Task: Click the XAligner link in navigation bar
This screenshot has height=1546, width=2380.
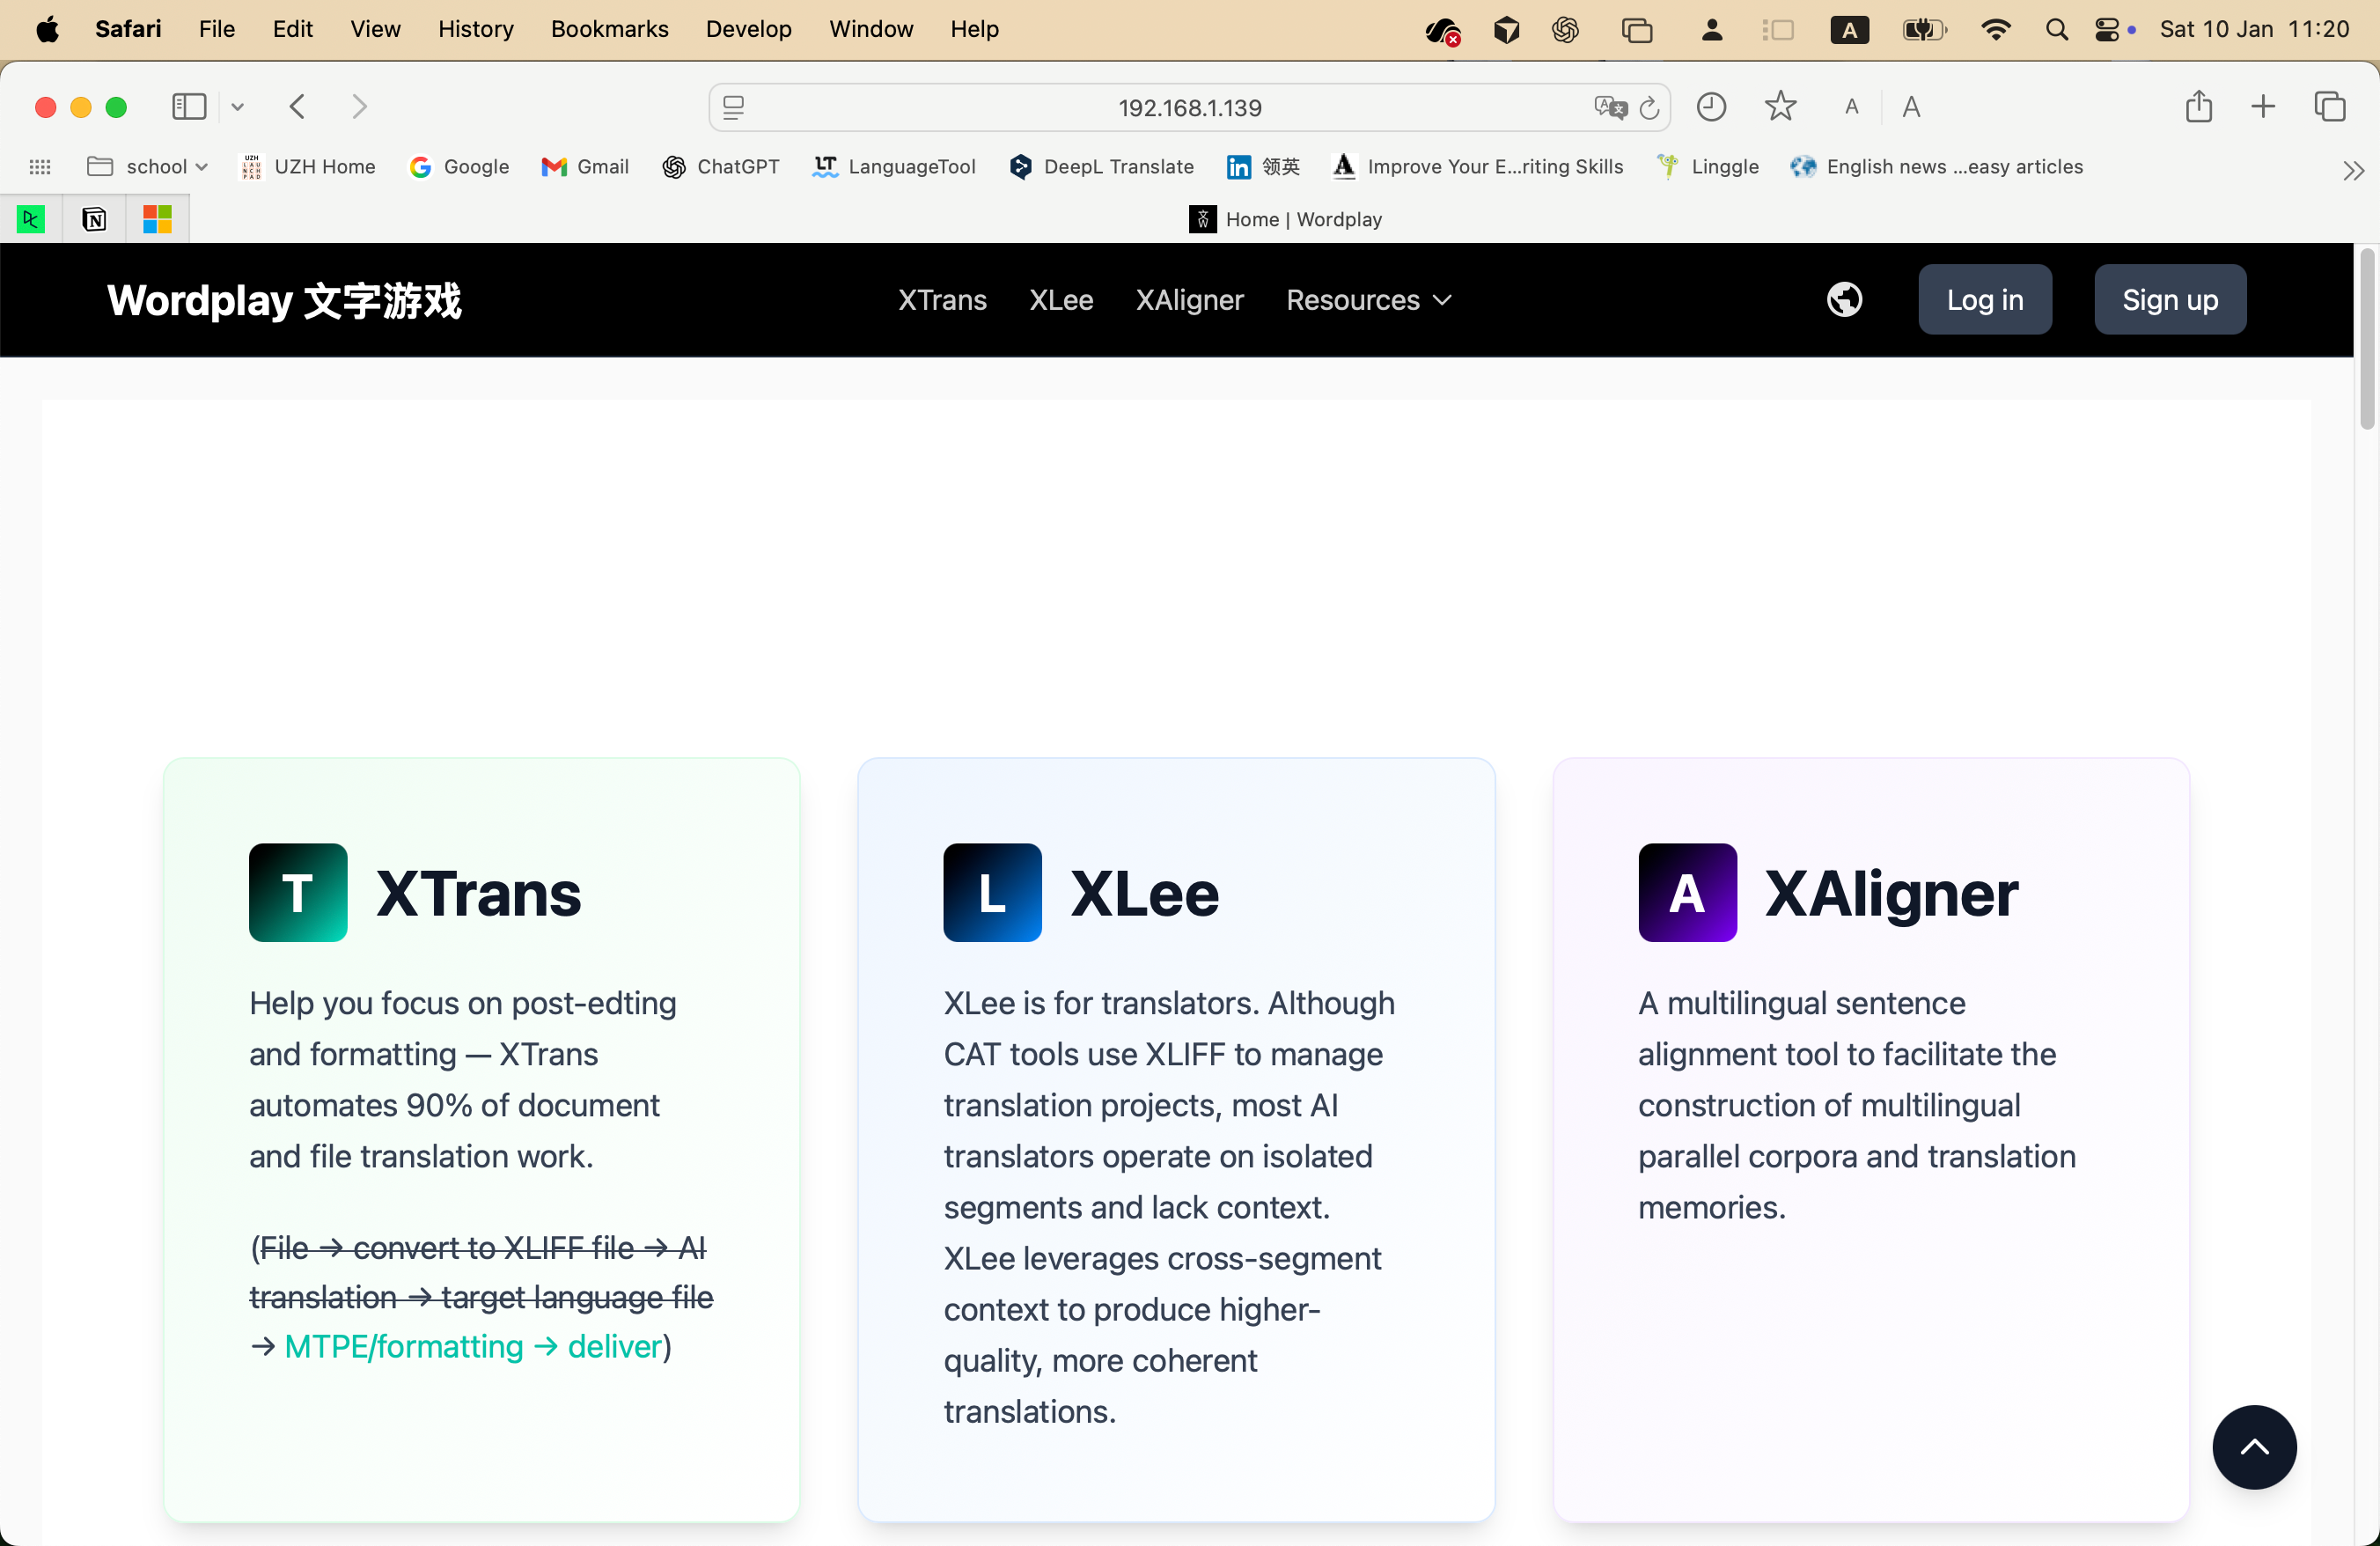Action: 1189,300
